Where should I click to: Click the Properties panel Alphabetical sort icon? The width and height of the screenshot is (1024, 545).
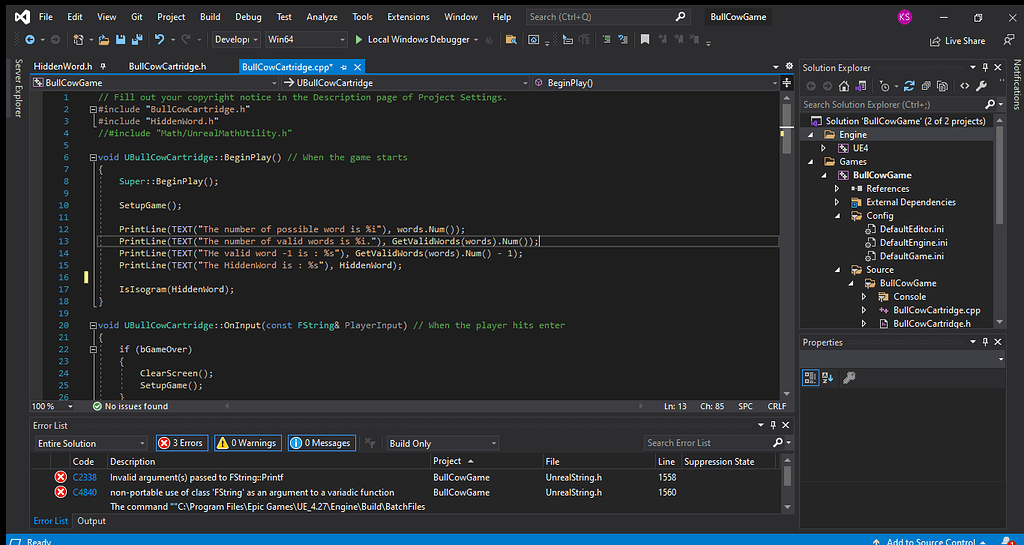point(828,377)
